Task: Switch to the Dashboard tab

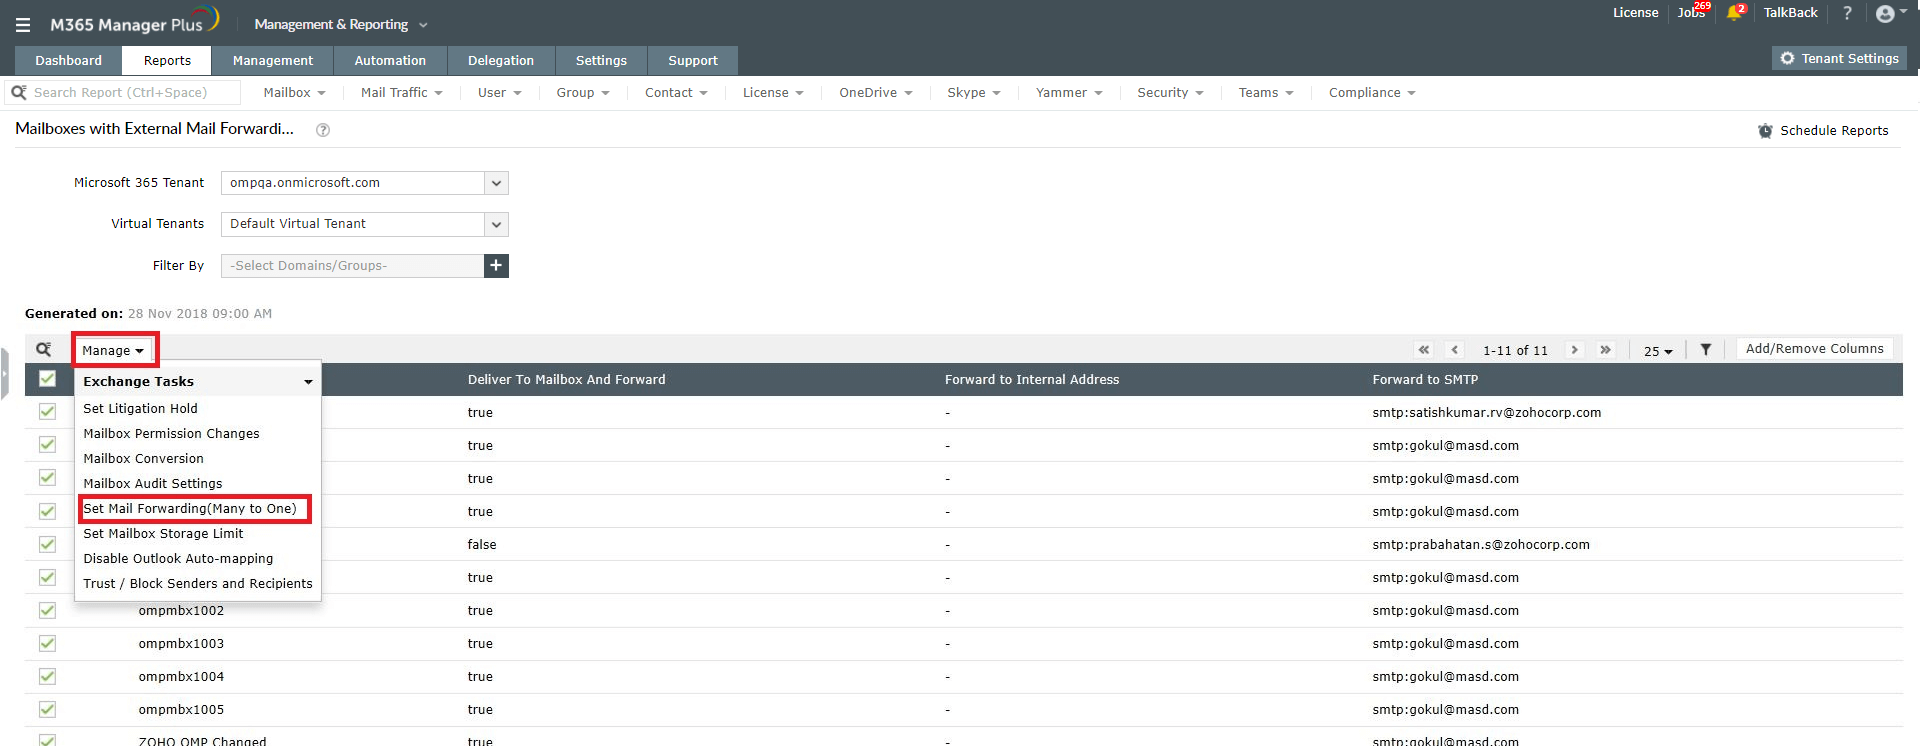Action: (x=68, y=61)
